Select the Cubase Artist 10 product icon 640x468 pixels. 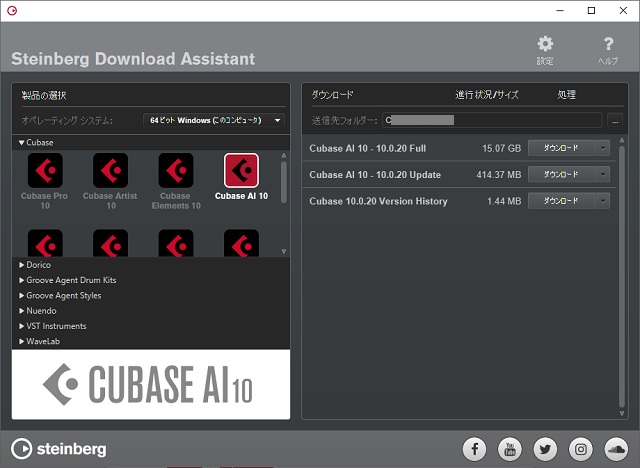(x=110, y=171)
